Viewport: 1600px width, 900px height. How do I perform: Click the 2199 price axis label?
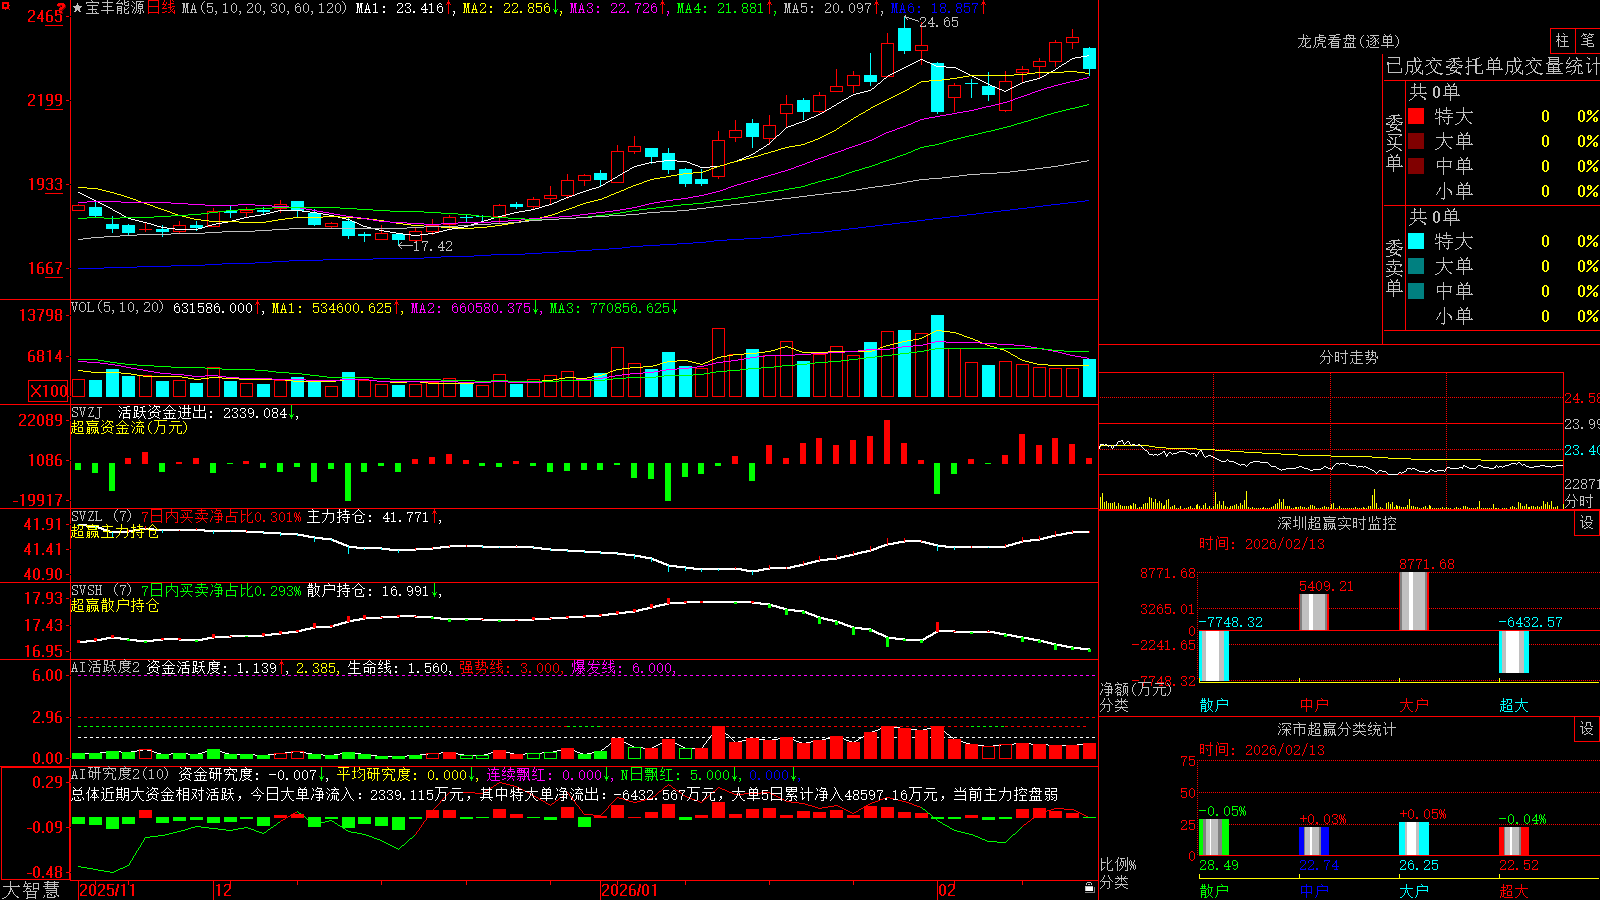[x=43, y=100]
